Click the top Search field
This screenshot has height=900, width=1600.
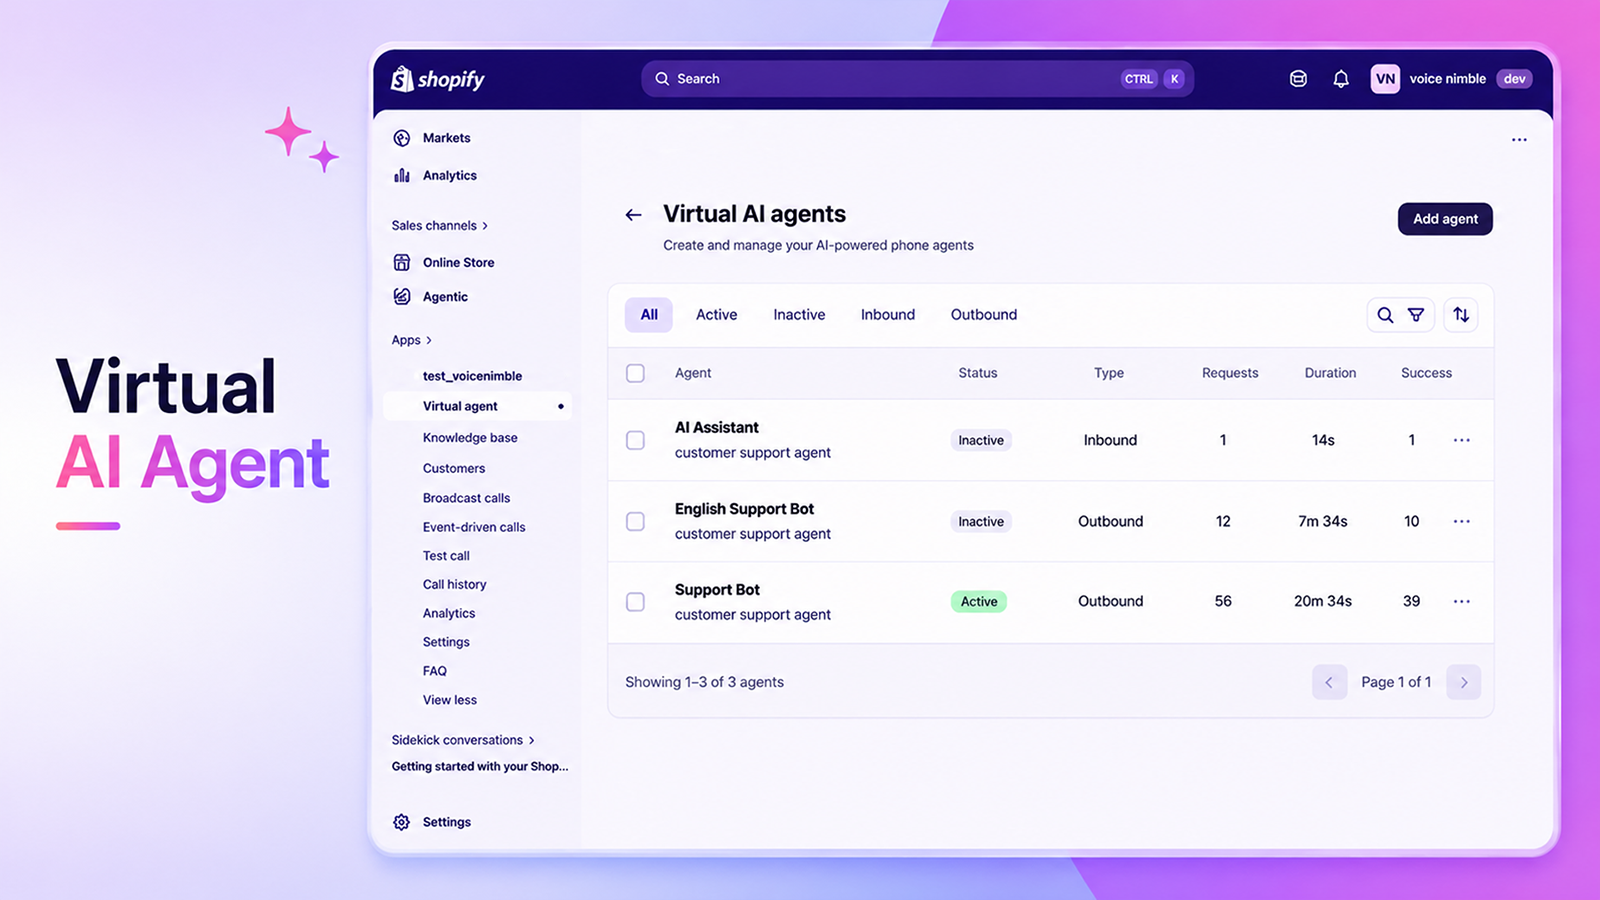(x=917, y=79)
